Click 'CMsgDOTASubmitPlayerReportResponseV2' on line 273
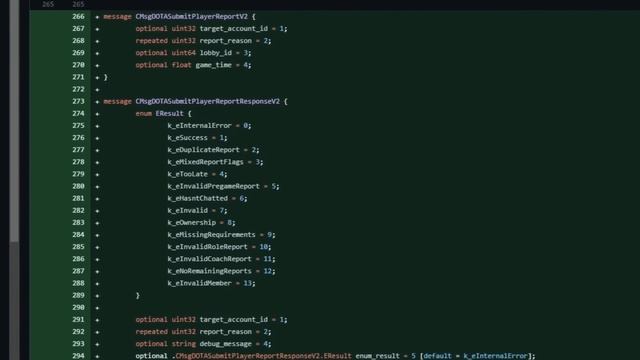Viewport: 640px width, 360px height. tap(208, 101)
